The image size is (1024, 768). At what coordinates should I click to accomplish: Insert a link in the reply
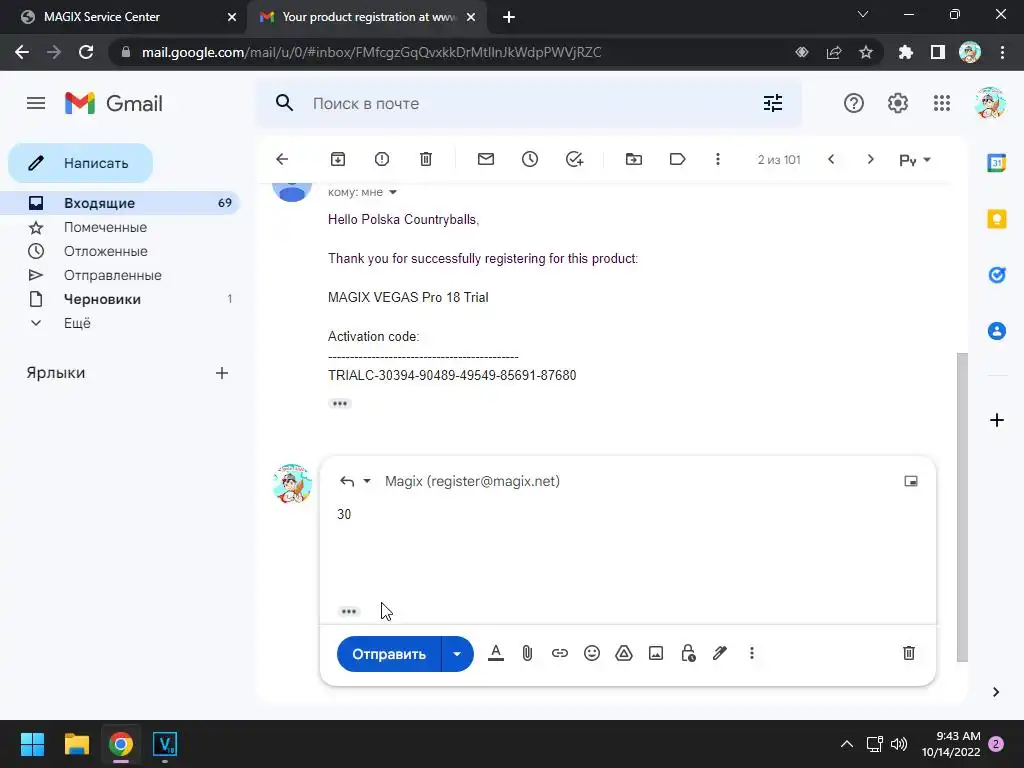[x=560, y=653]
